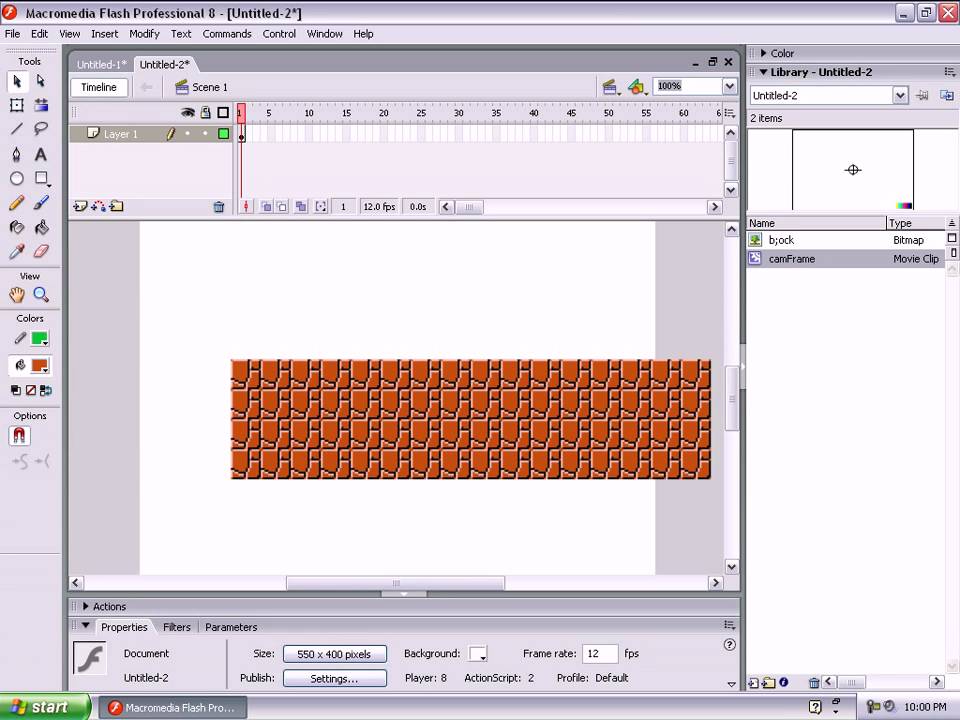Pick the Text tool
The height and width of the screenshot is (720, 960).
pos(41,154)
